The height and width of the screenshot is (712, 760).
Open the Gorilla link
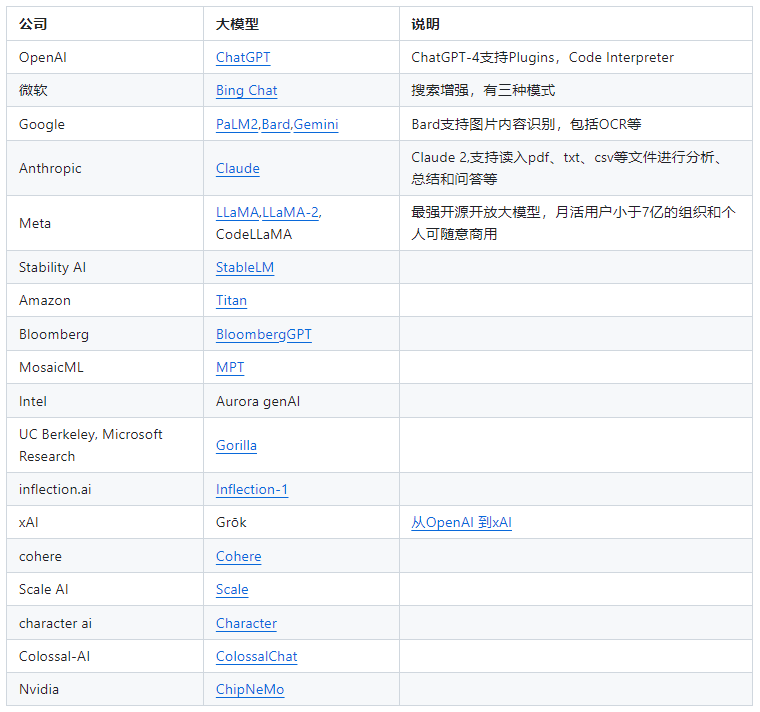tap(236, 445)
